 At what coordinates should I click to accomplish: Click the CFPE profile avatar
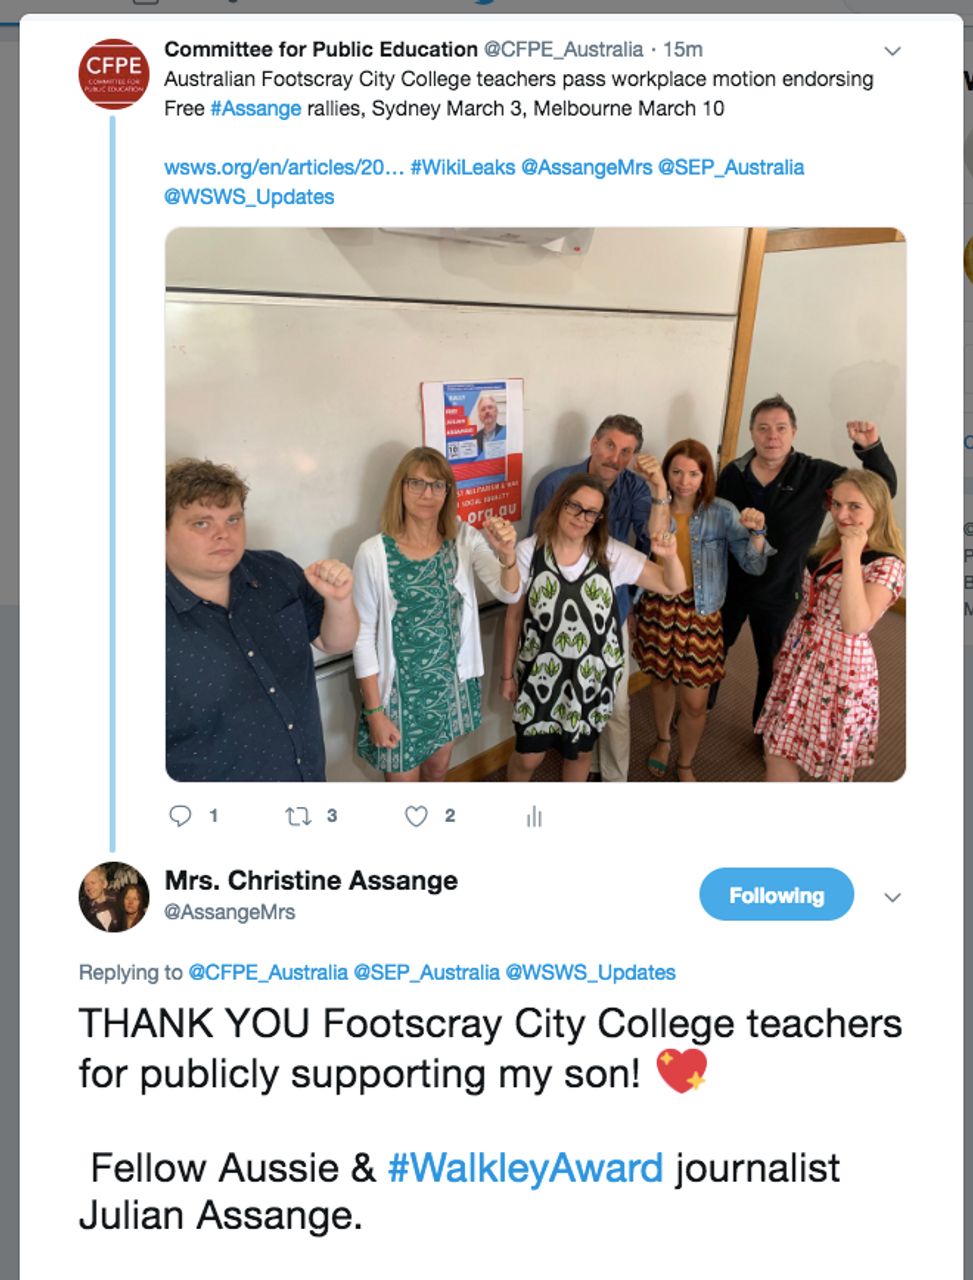coord(114,74)
